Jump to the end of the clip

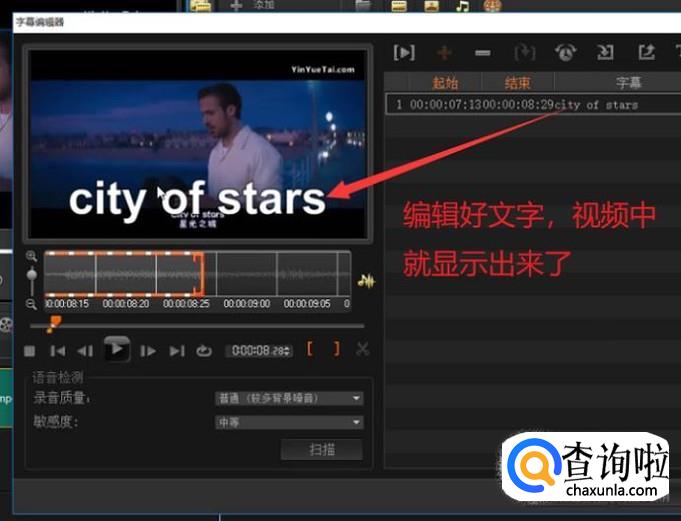click(177, 351)
